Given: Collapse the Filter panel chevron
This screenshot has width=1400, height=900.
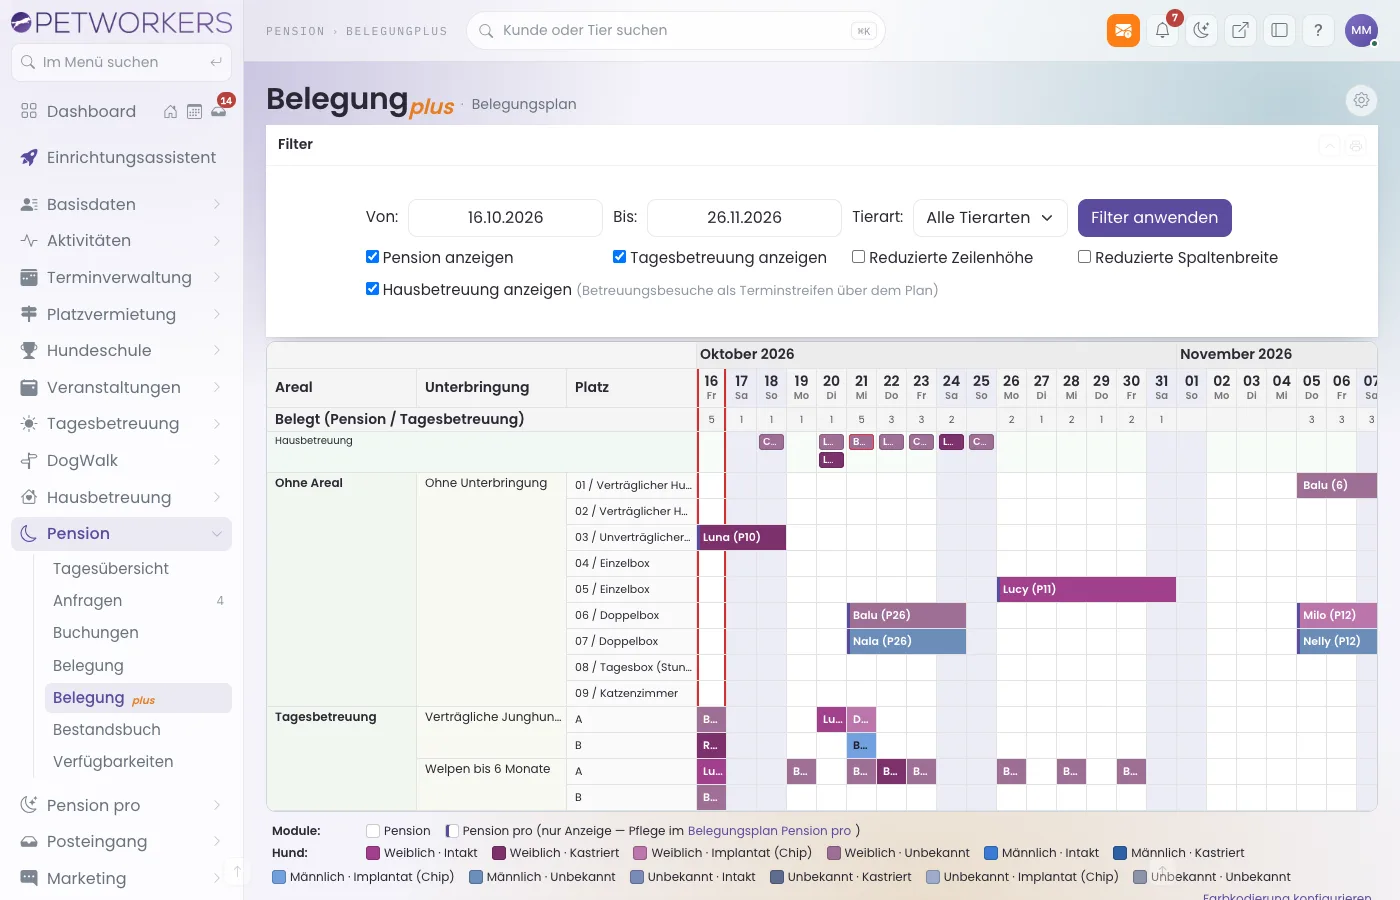Looking at the screenshot, I should [x=1329, y=146].
